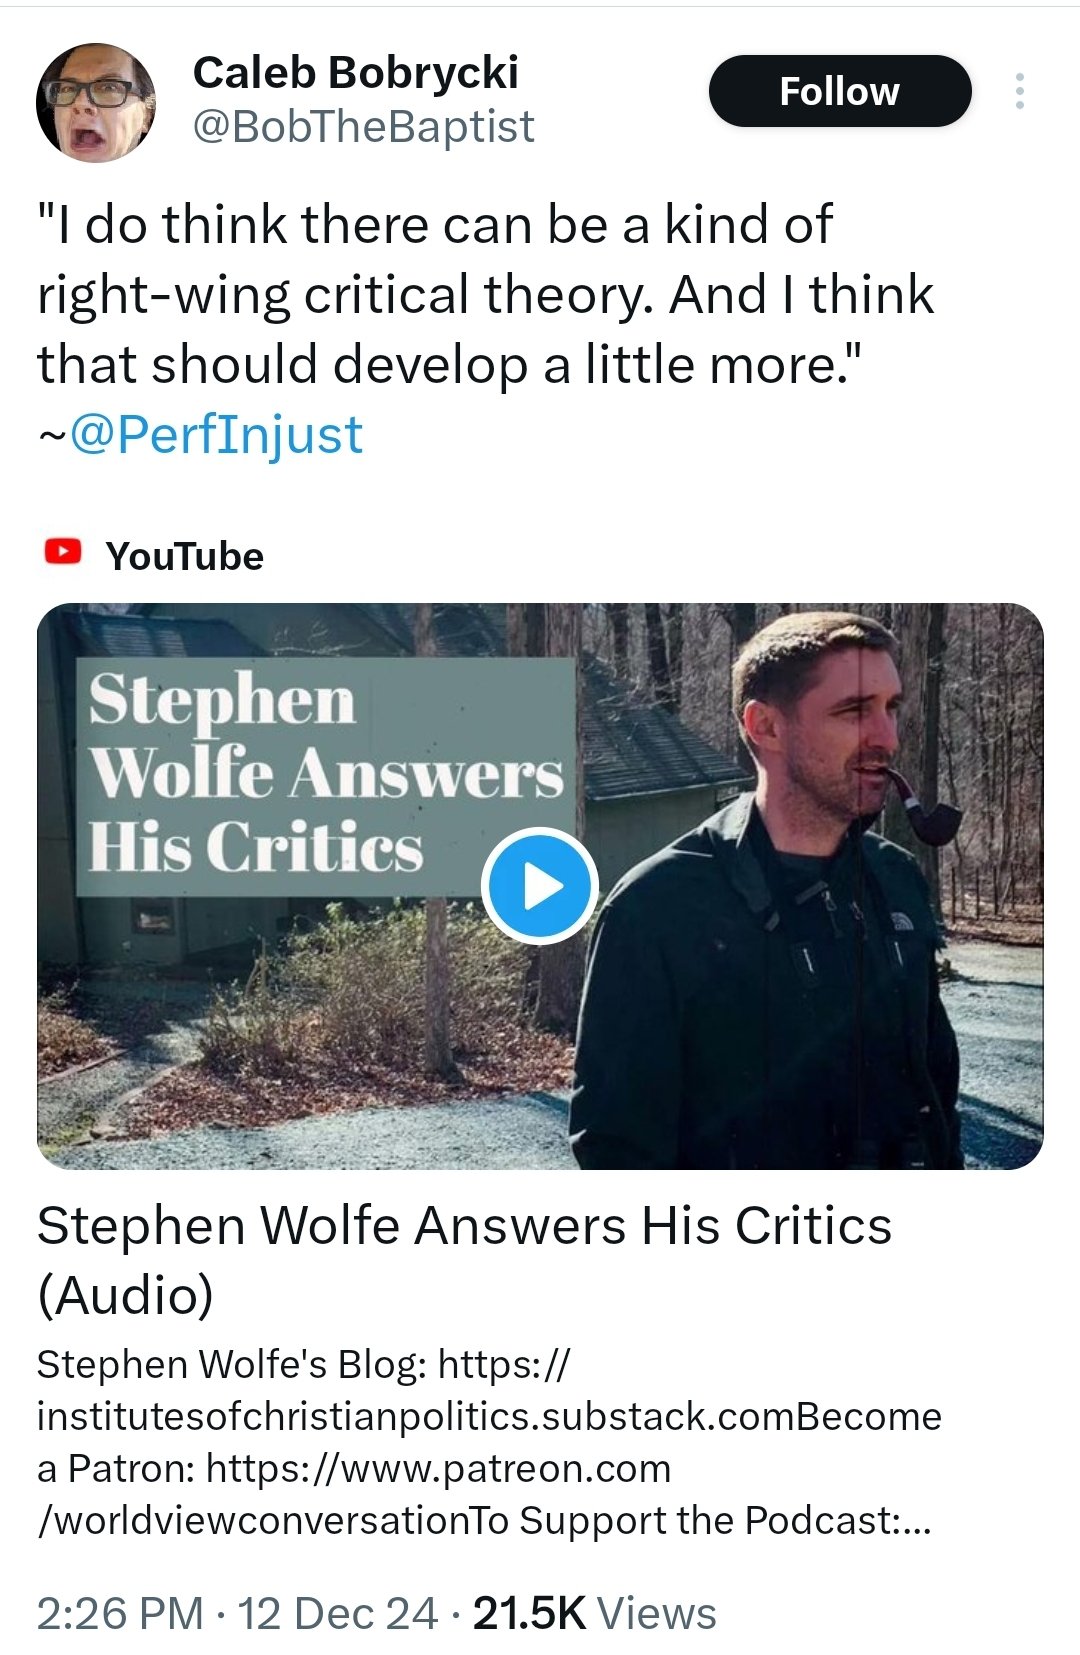The width and height of the screenshot is (1080, 1655).
Task: Click the Caleb Bobrycki display name
Action: (x=356, y=72)
